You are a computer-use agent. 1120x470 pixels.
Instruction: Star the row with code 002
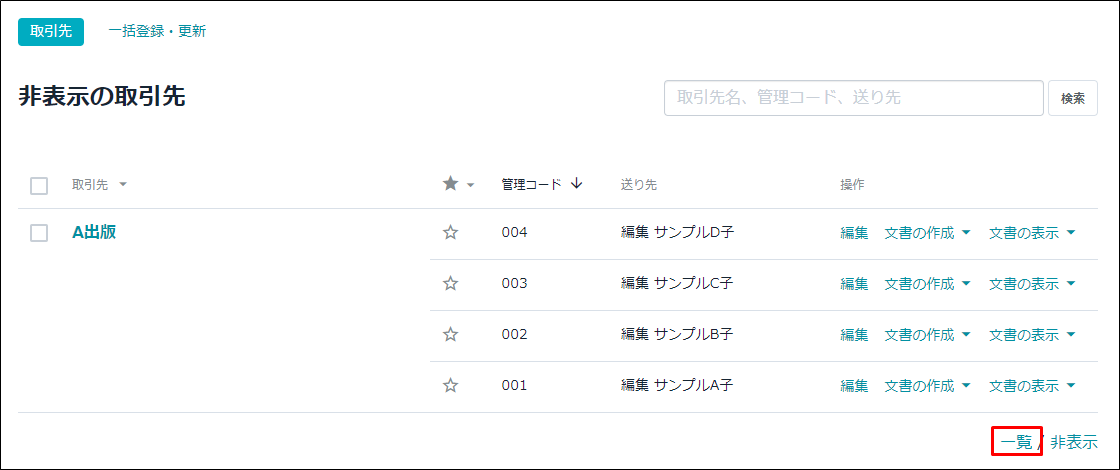pyautogui.click(x=450, y=334)
